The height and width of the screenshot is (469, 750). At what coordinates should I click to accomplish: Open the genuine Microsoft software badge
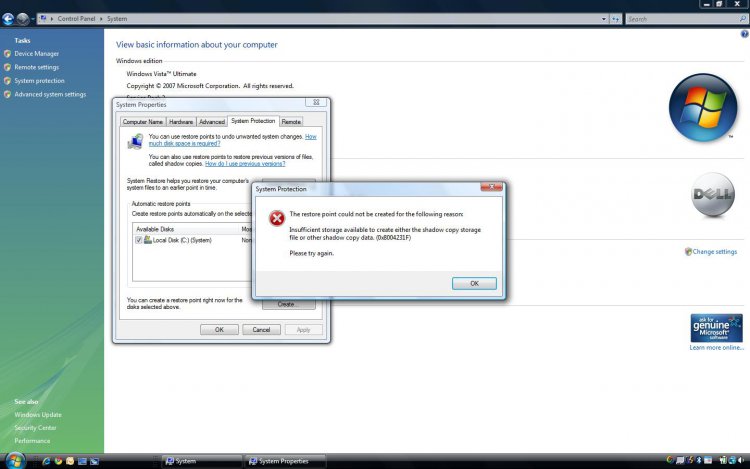click(x=716, y=328)
